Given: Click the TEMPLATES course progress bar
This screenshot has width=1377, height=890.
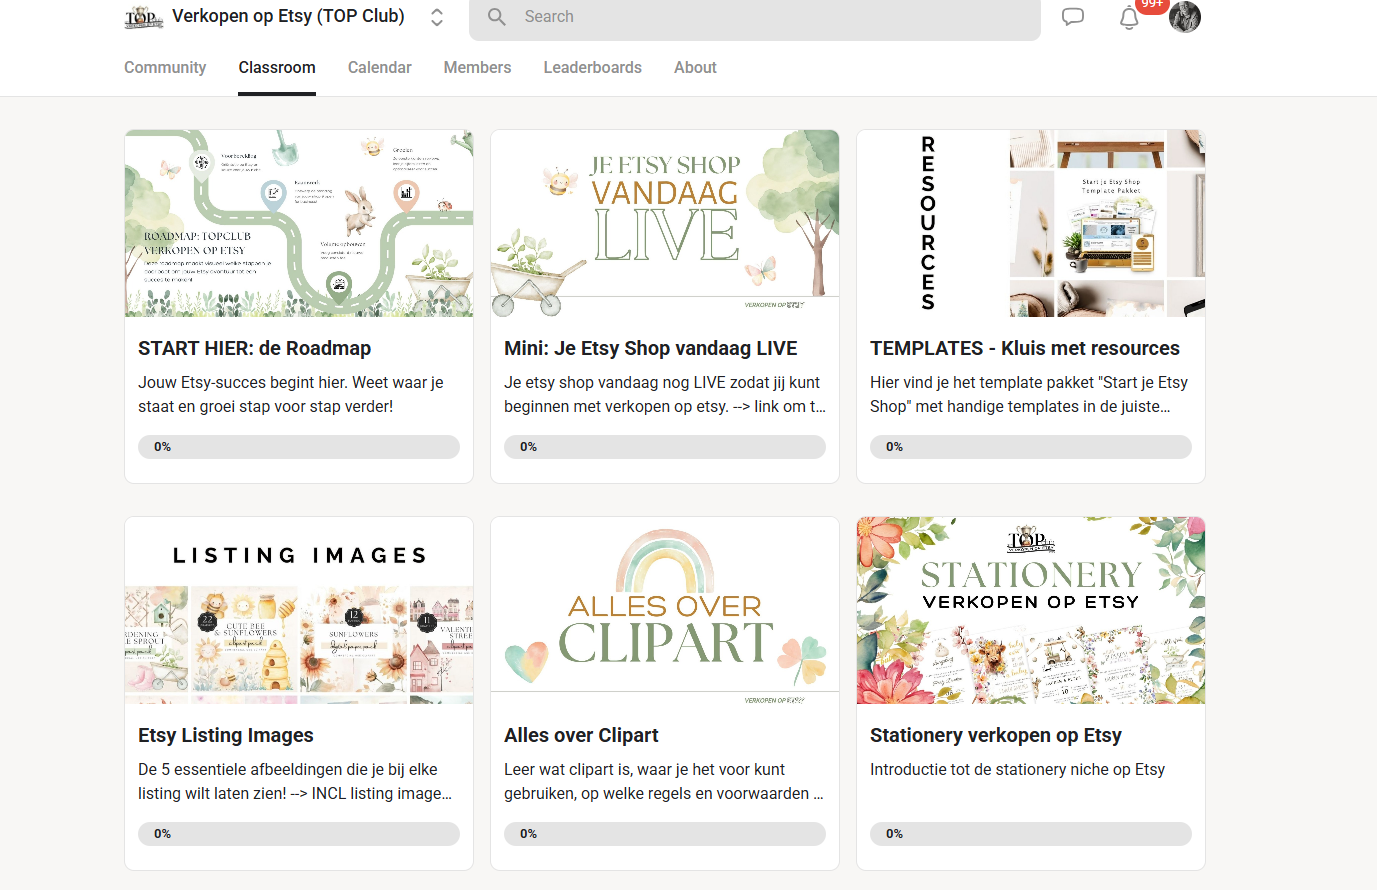Looking at the screenshot, I should (1031, 447).
